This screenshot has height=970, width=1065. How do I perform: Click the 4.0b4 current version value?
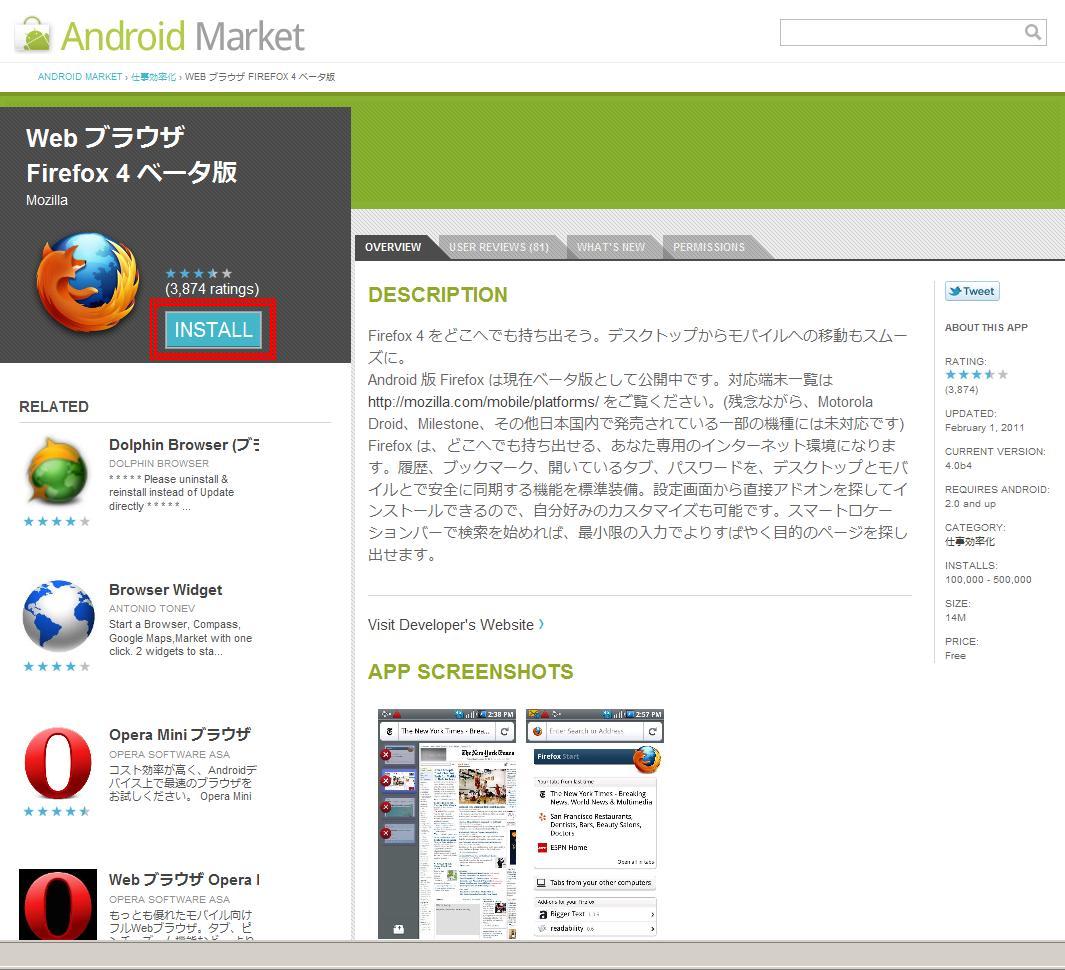click(x=958, y=465)
